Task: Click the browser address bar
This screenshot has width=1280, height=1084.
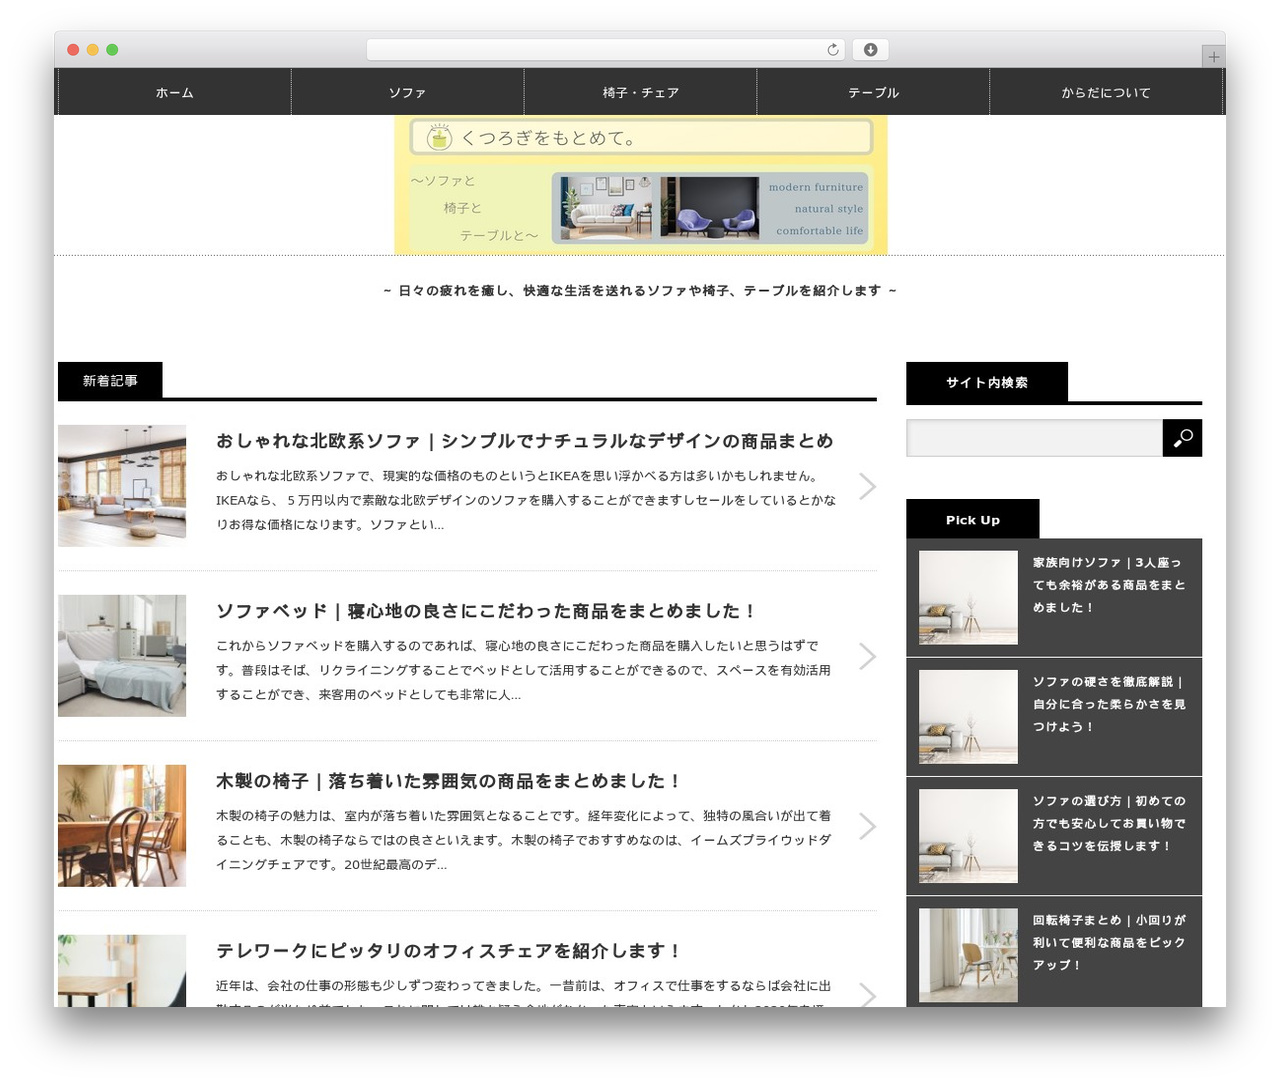Action: click(606, 50)
